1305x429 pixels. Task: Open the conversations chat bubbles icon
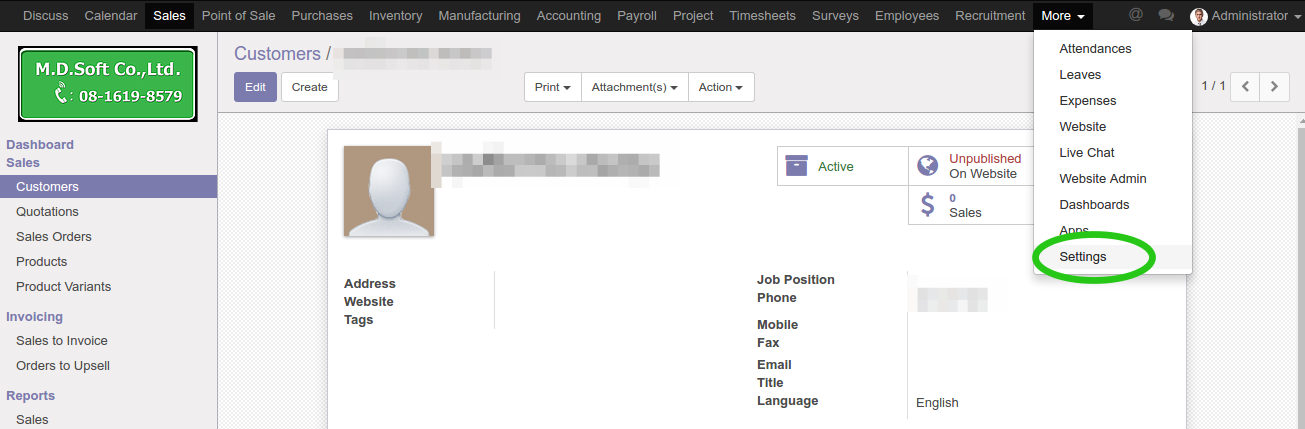[1165, 15]
